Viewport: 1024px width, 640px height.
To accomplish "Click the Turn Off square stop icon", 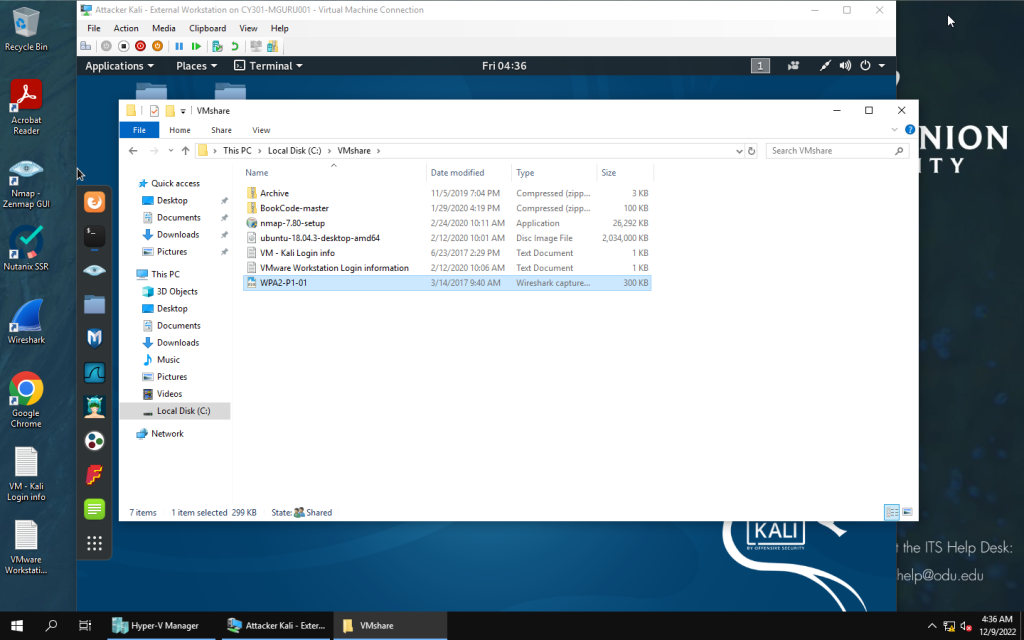I will point(123,46).
